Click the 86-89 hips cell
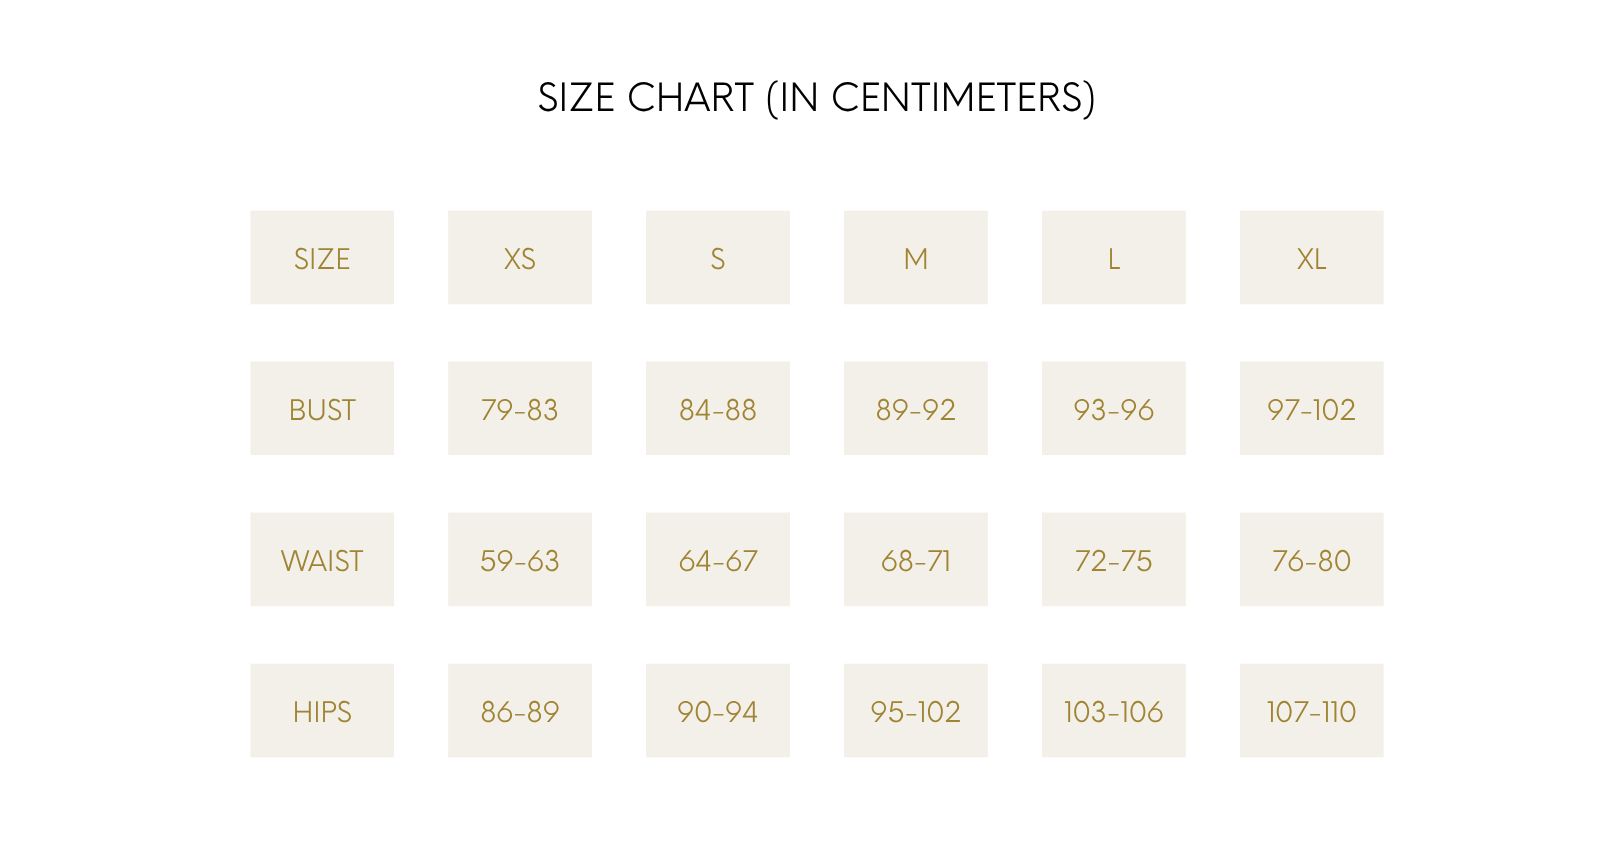 520,710
